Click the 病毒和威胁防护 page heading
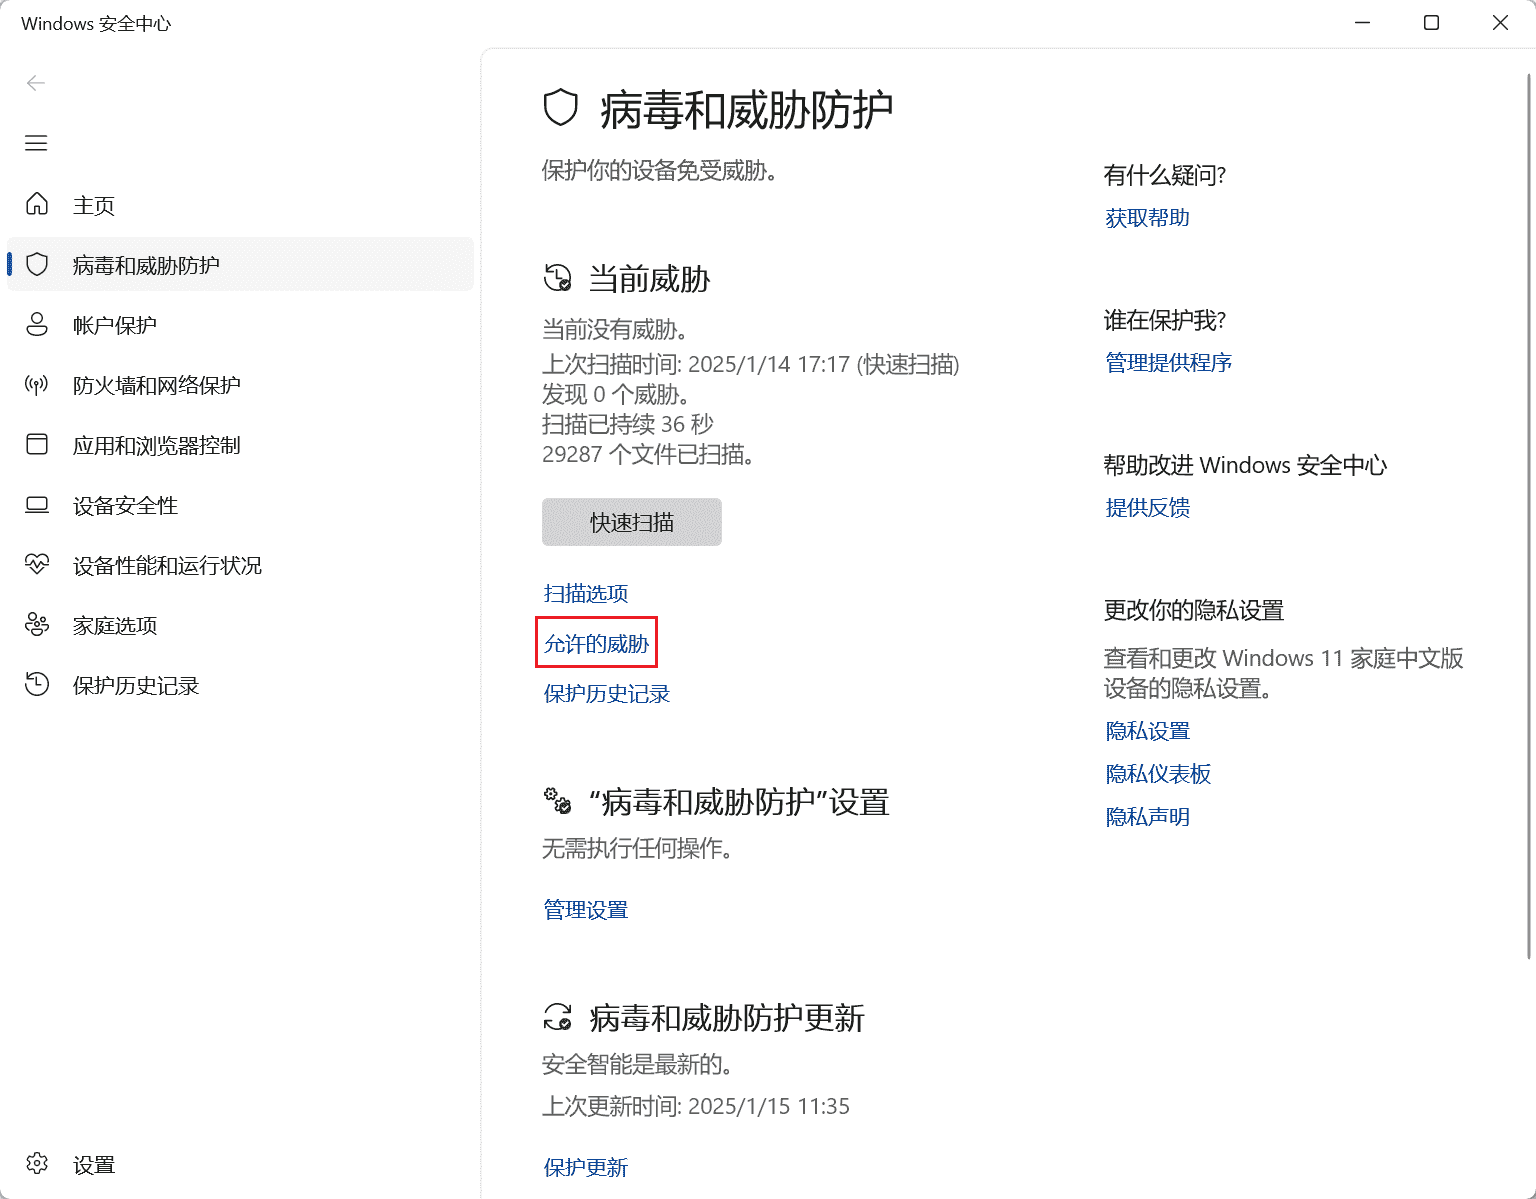 [746, 109]
